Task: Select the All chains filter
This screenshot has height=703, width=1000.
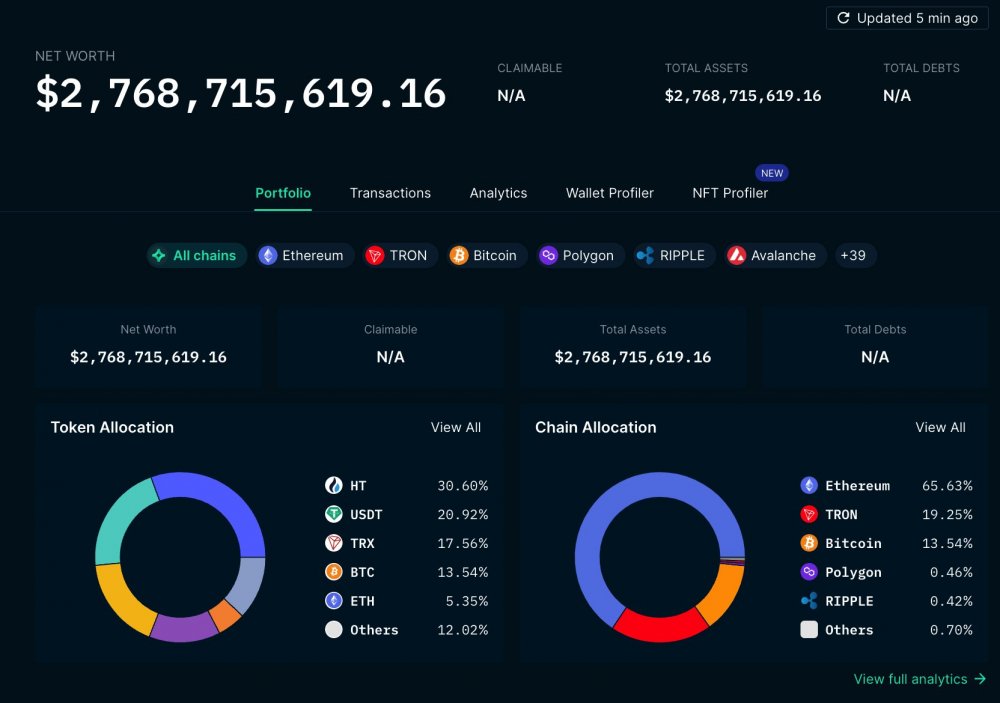Action: (x=196, y=255)
